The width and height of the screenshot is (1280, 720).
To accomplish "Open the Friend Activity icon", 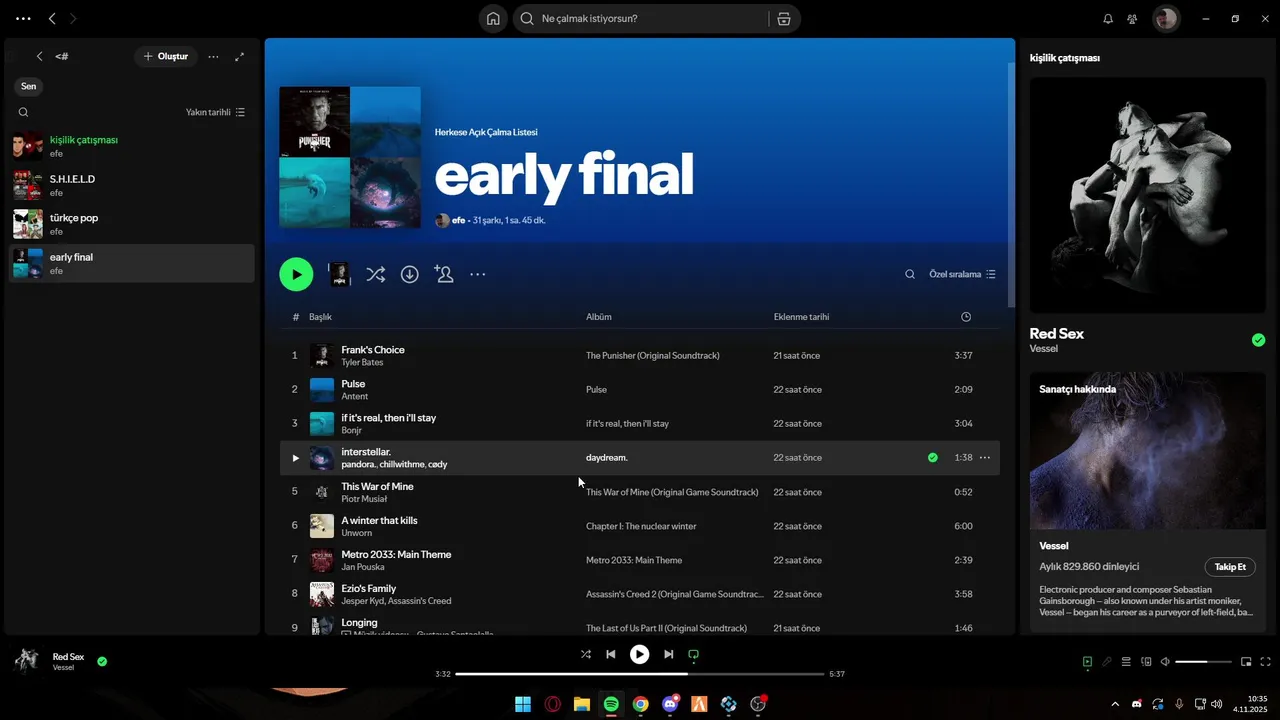I will tap(1132, 18).
